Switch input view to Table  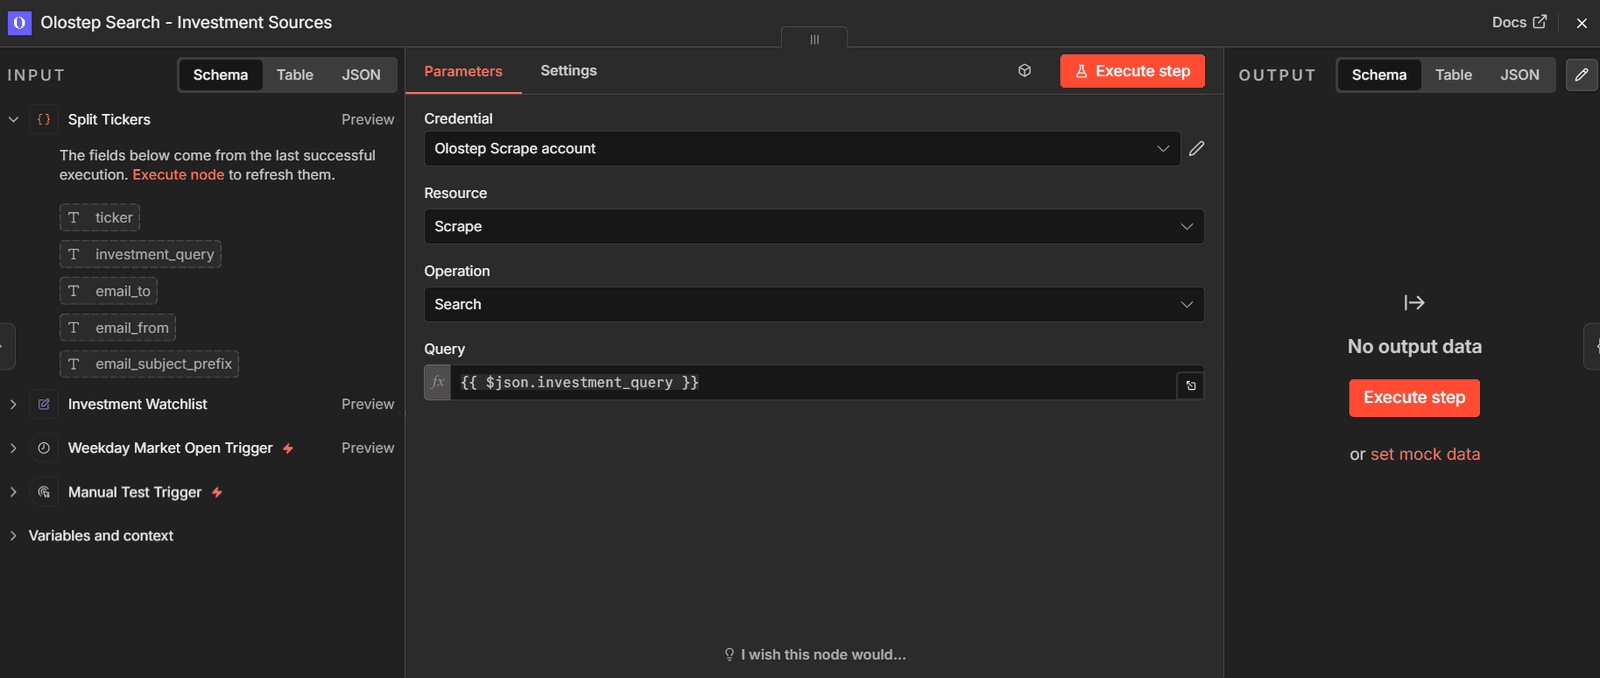coord(295,75)
